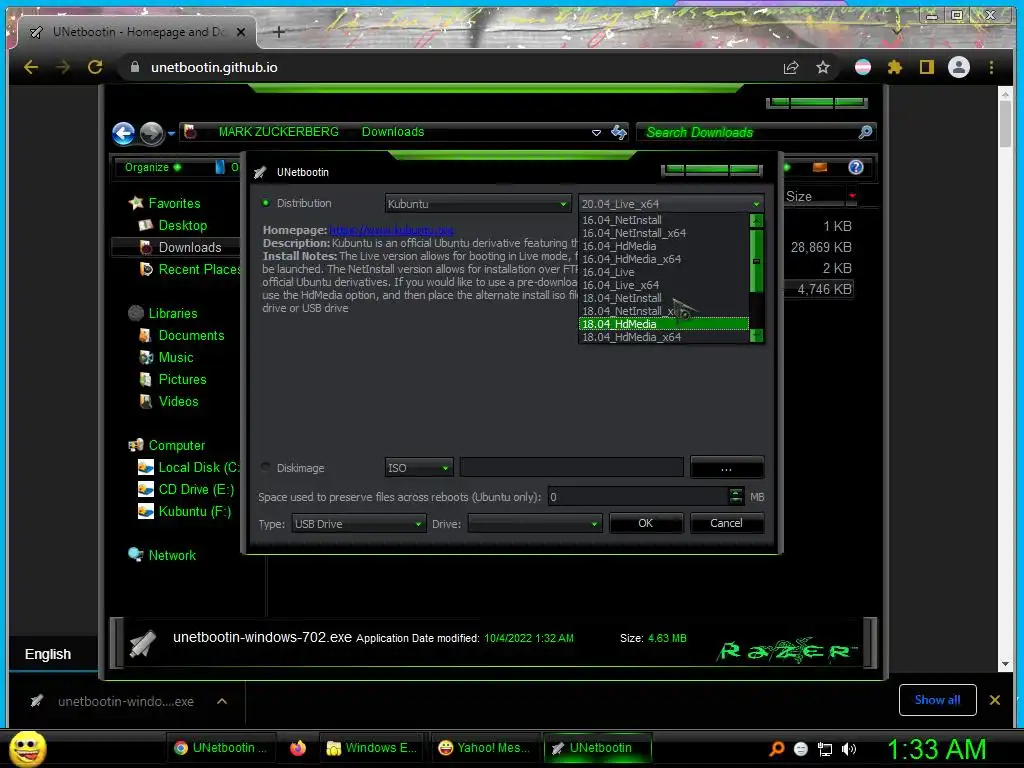This screenshot has height=768, width=1024.
Task: Click the round face icon in system tray
Action: (x=801, y=749)
